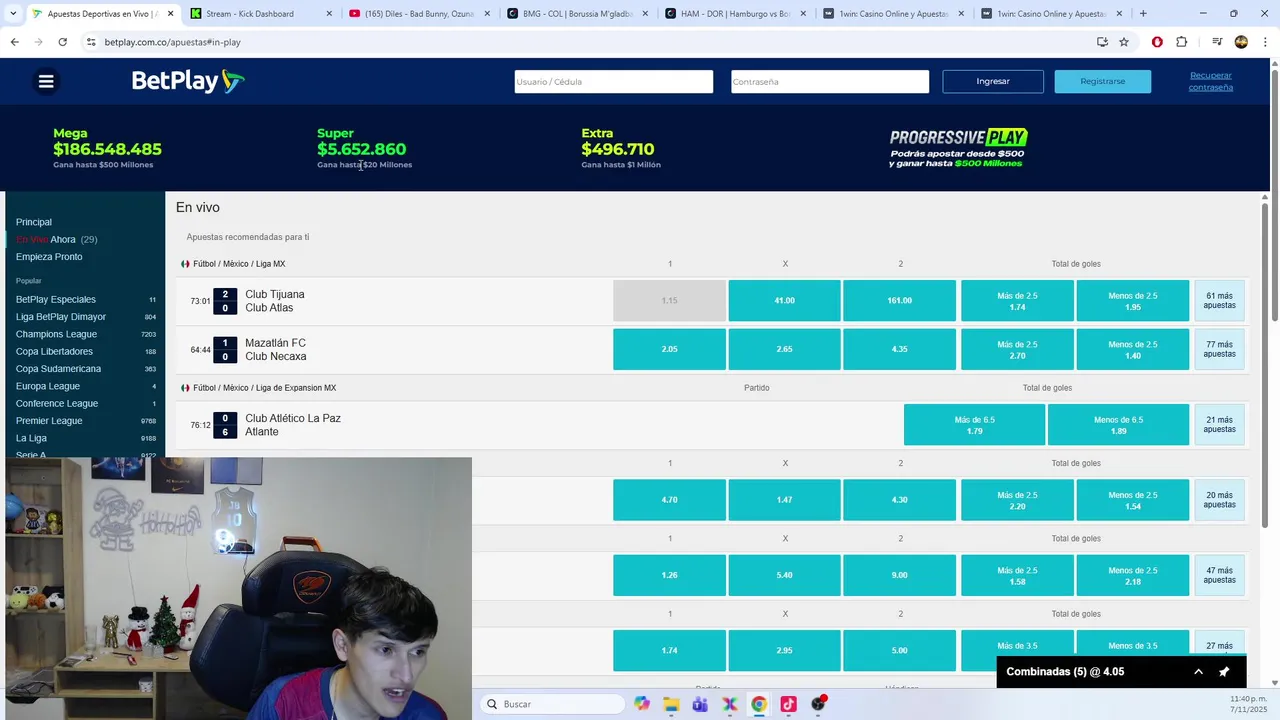Select Club Atlas win odds 161.00
The image size is (1280, 720).
pos(899,300)
